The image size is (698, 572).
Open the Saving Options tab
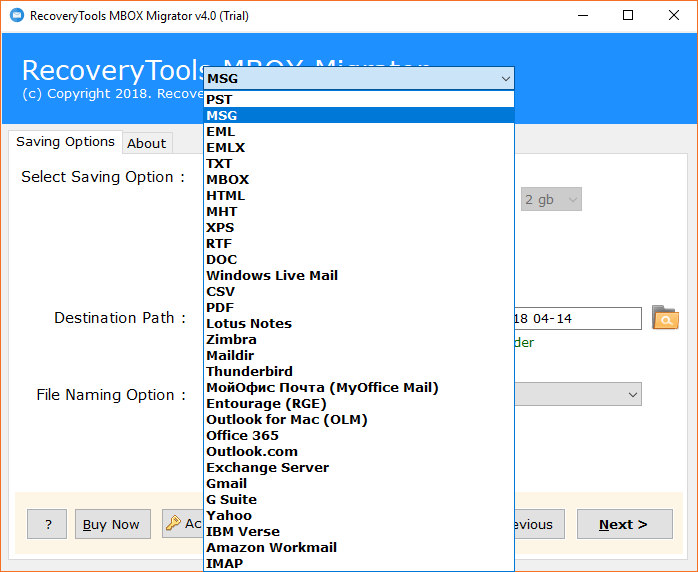coord(65,142)
